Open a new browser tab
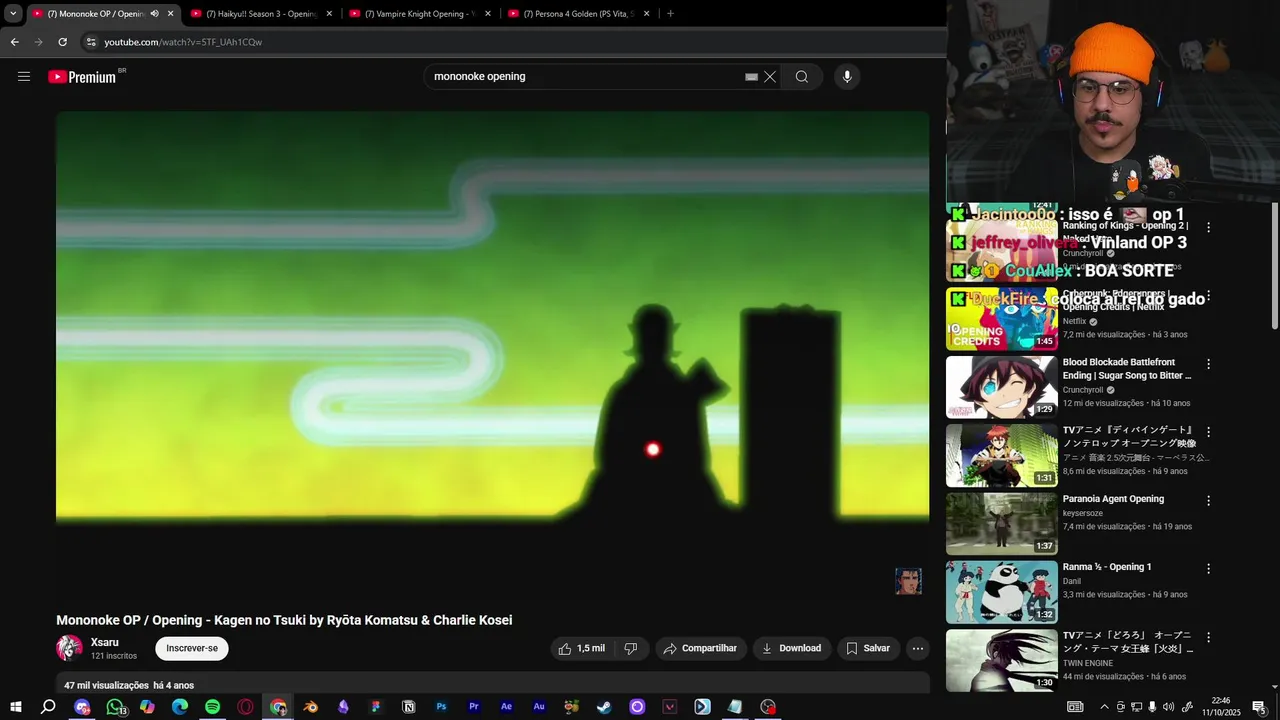Viewport: 1280px width, 720px height. tap(670, 14)
